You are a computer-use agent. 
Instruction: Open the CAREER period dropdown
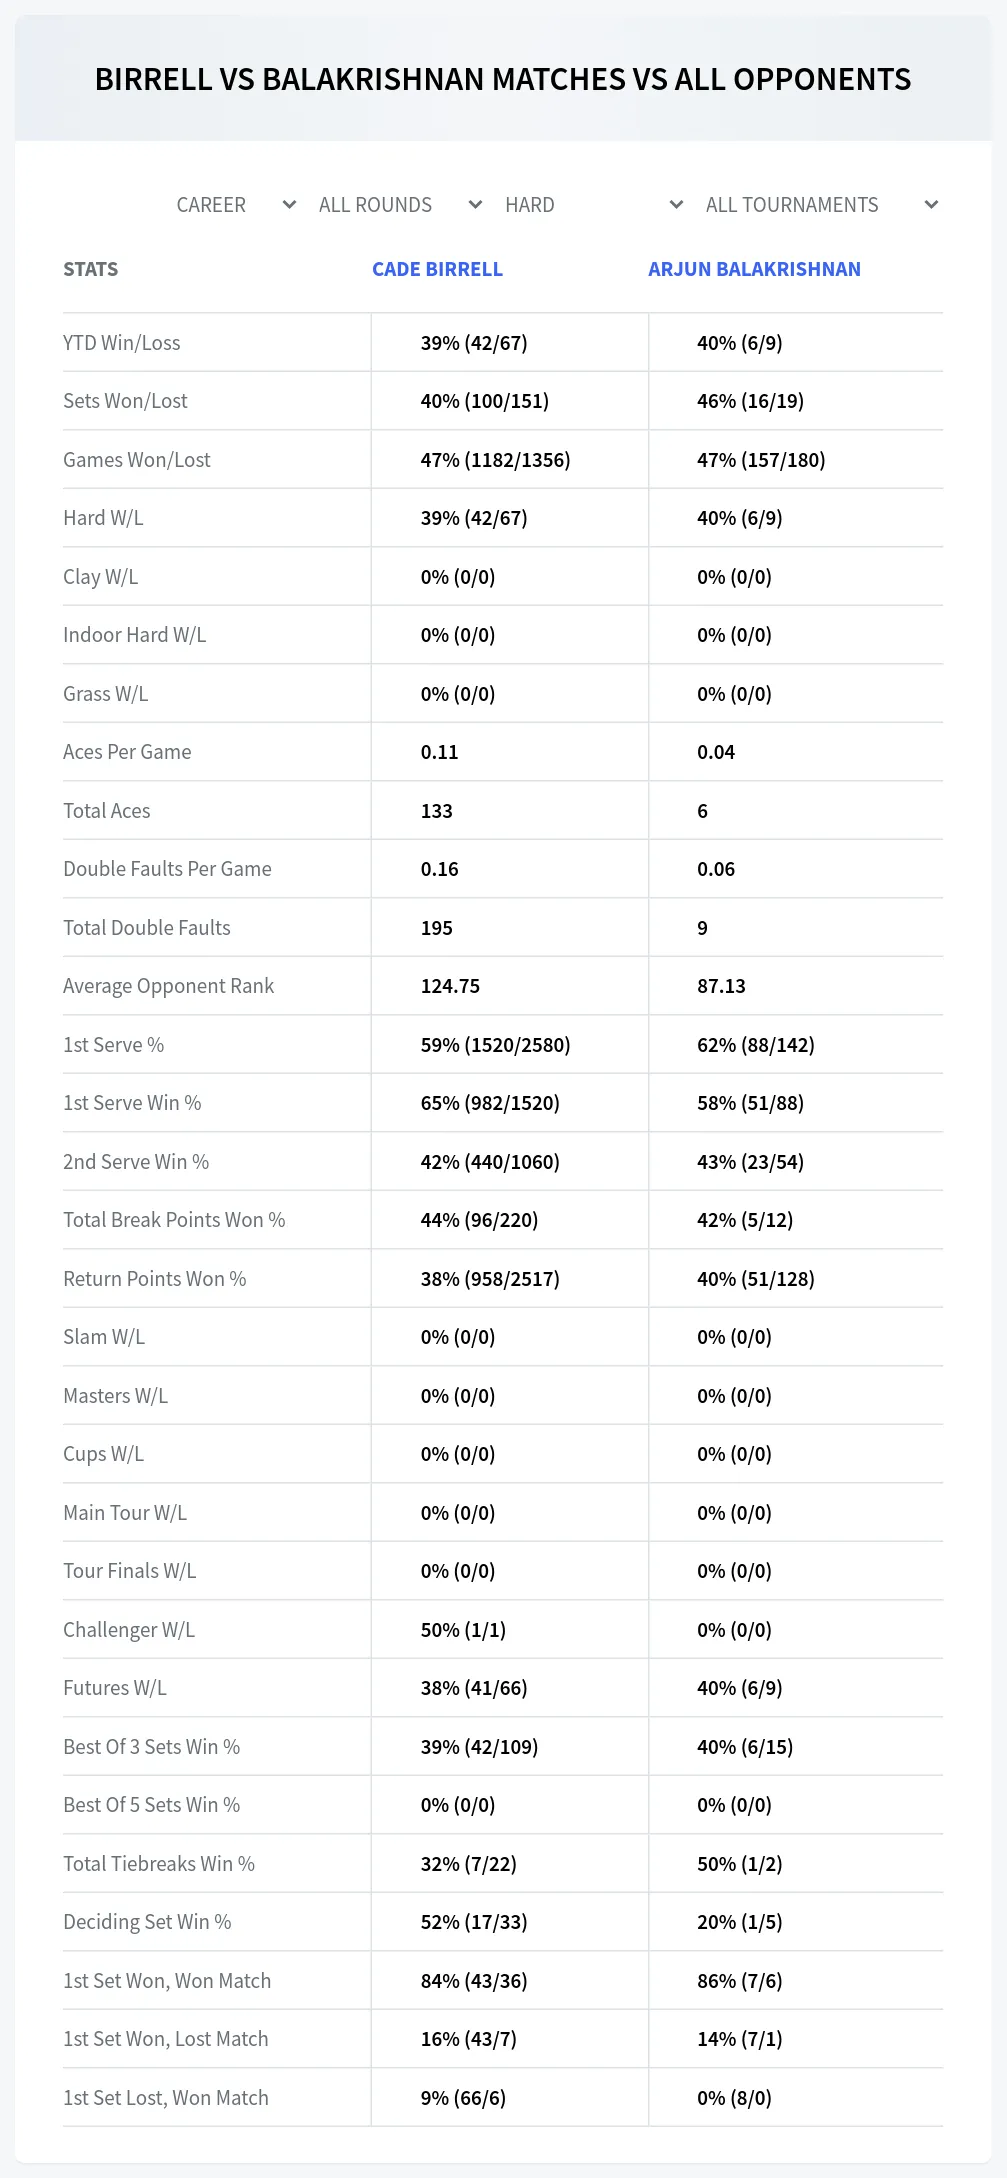[x=236, y=205]
